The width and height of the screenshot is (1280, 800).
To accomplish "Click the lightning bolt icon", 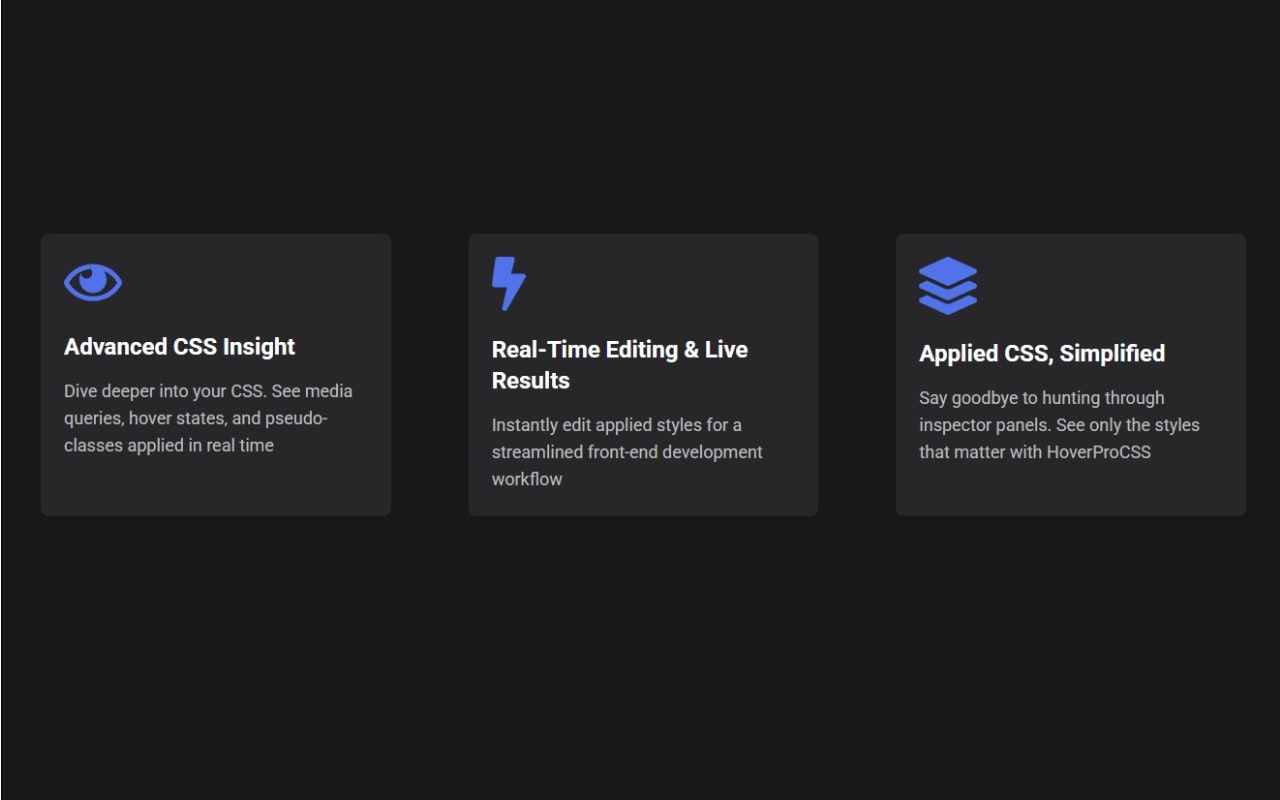I will point(509,284).
